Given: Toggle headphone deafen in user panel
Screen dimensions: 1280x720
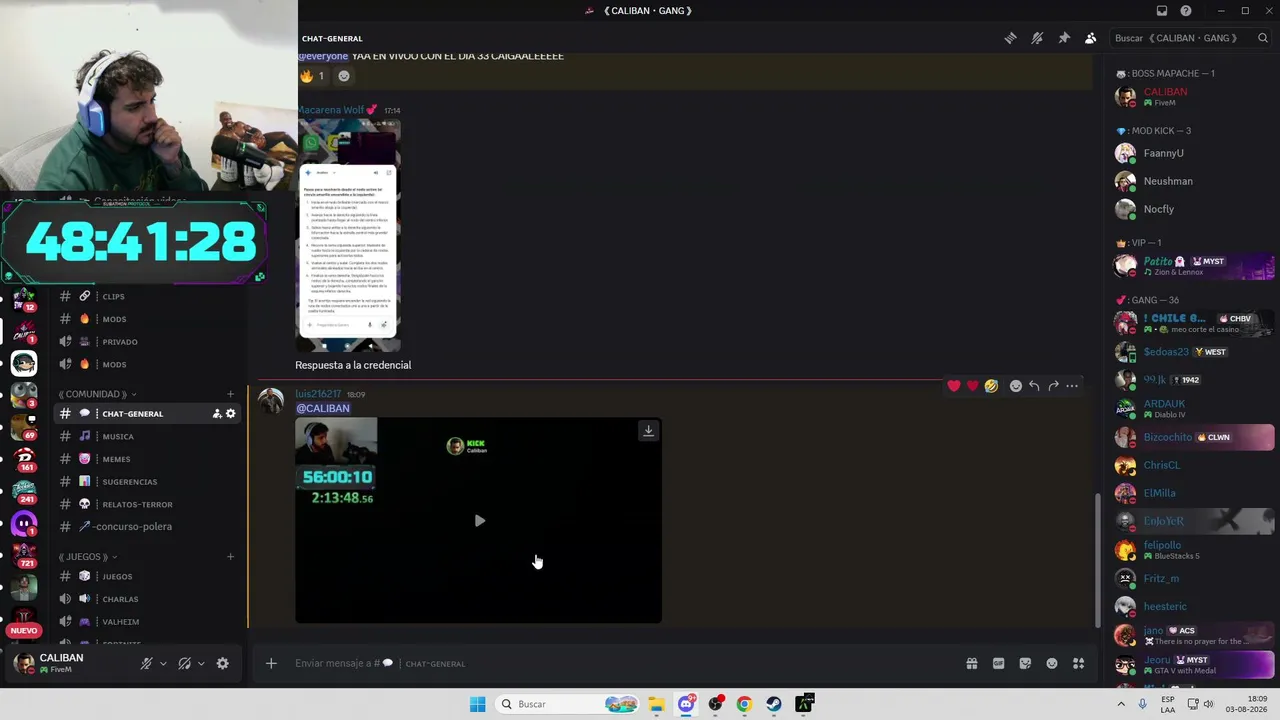Looking at the screenshot, I should point(184,663).
